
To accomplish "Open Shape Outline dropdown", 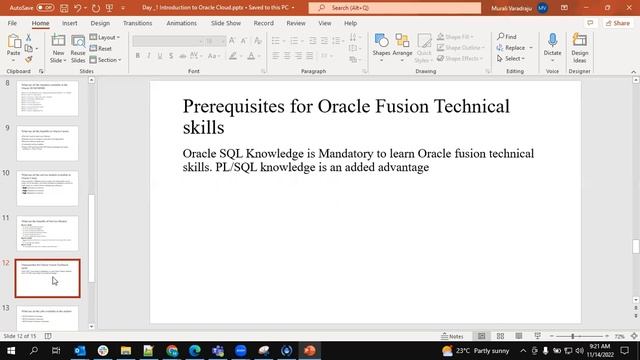I will [x=461, y=48].
